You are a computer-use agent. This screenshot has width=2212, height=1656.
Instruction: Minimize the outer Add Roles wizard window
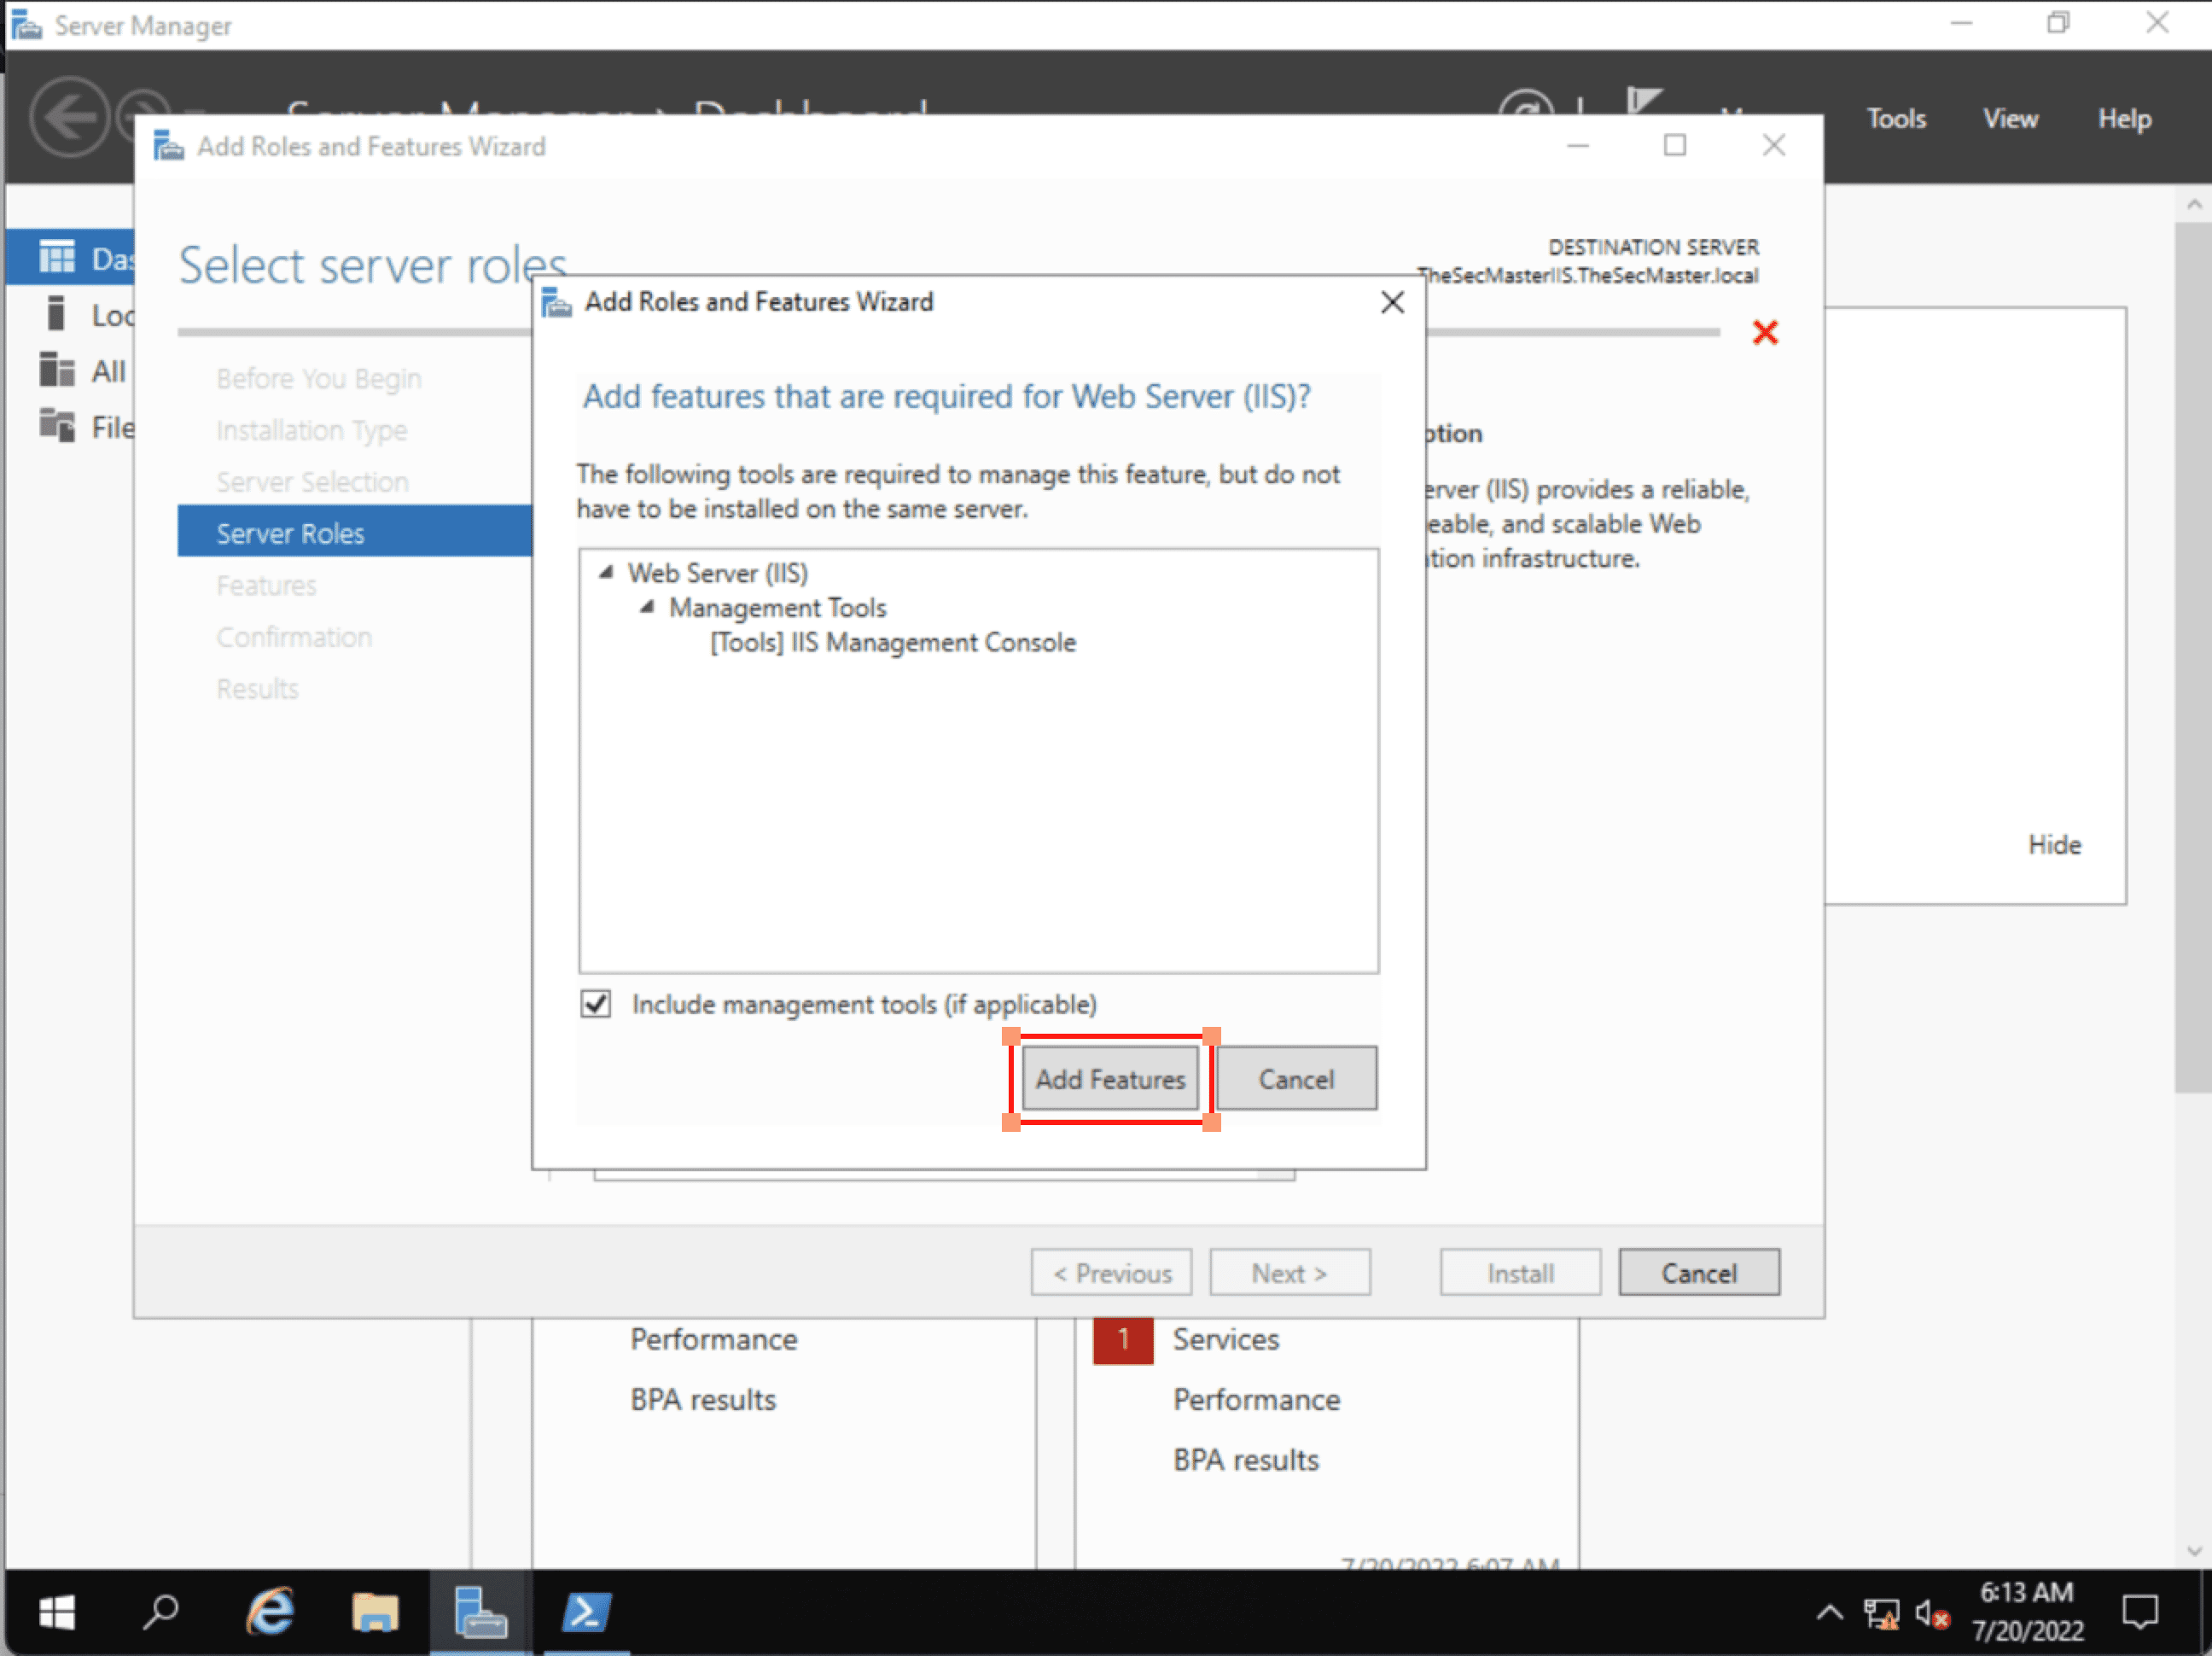pos(1577,146)
